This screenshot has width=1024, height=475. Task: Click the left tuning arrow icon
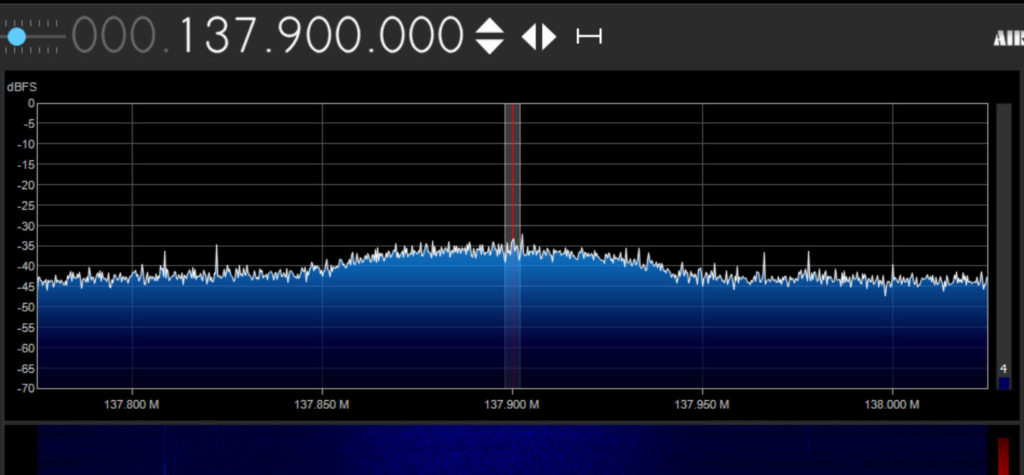point(529,37)
